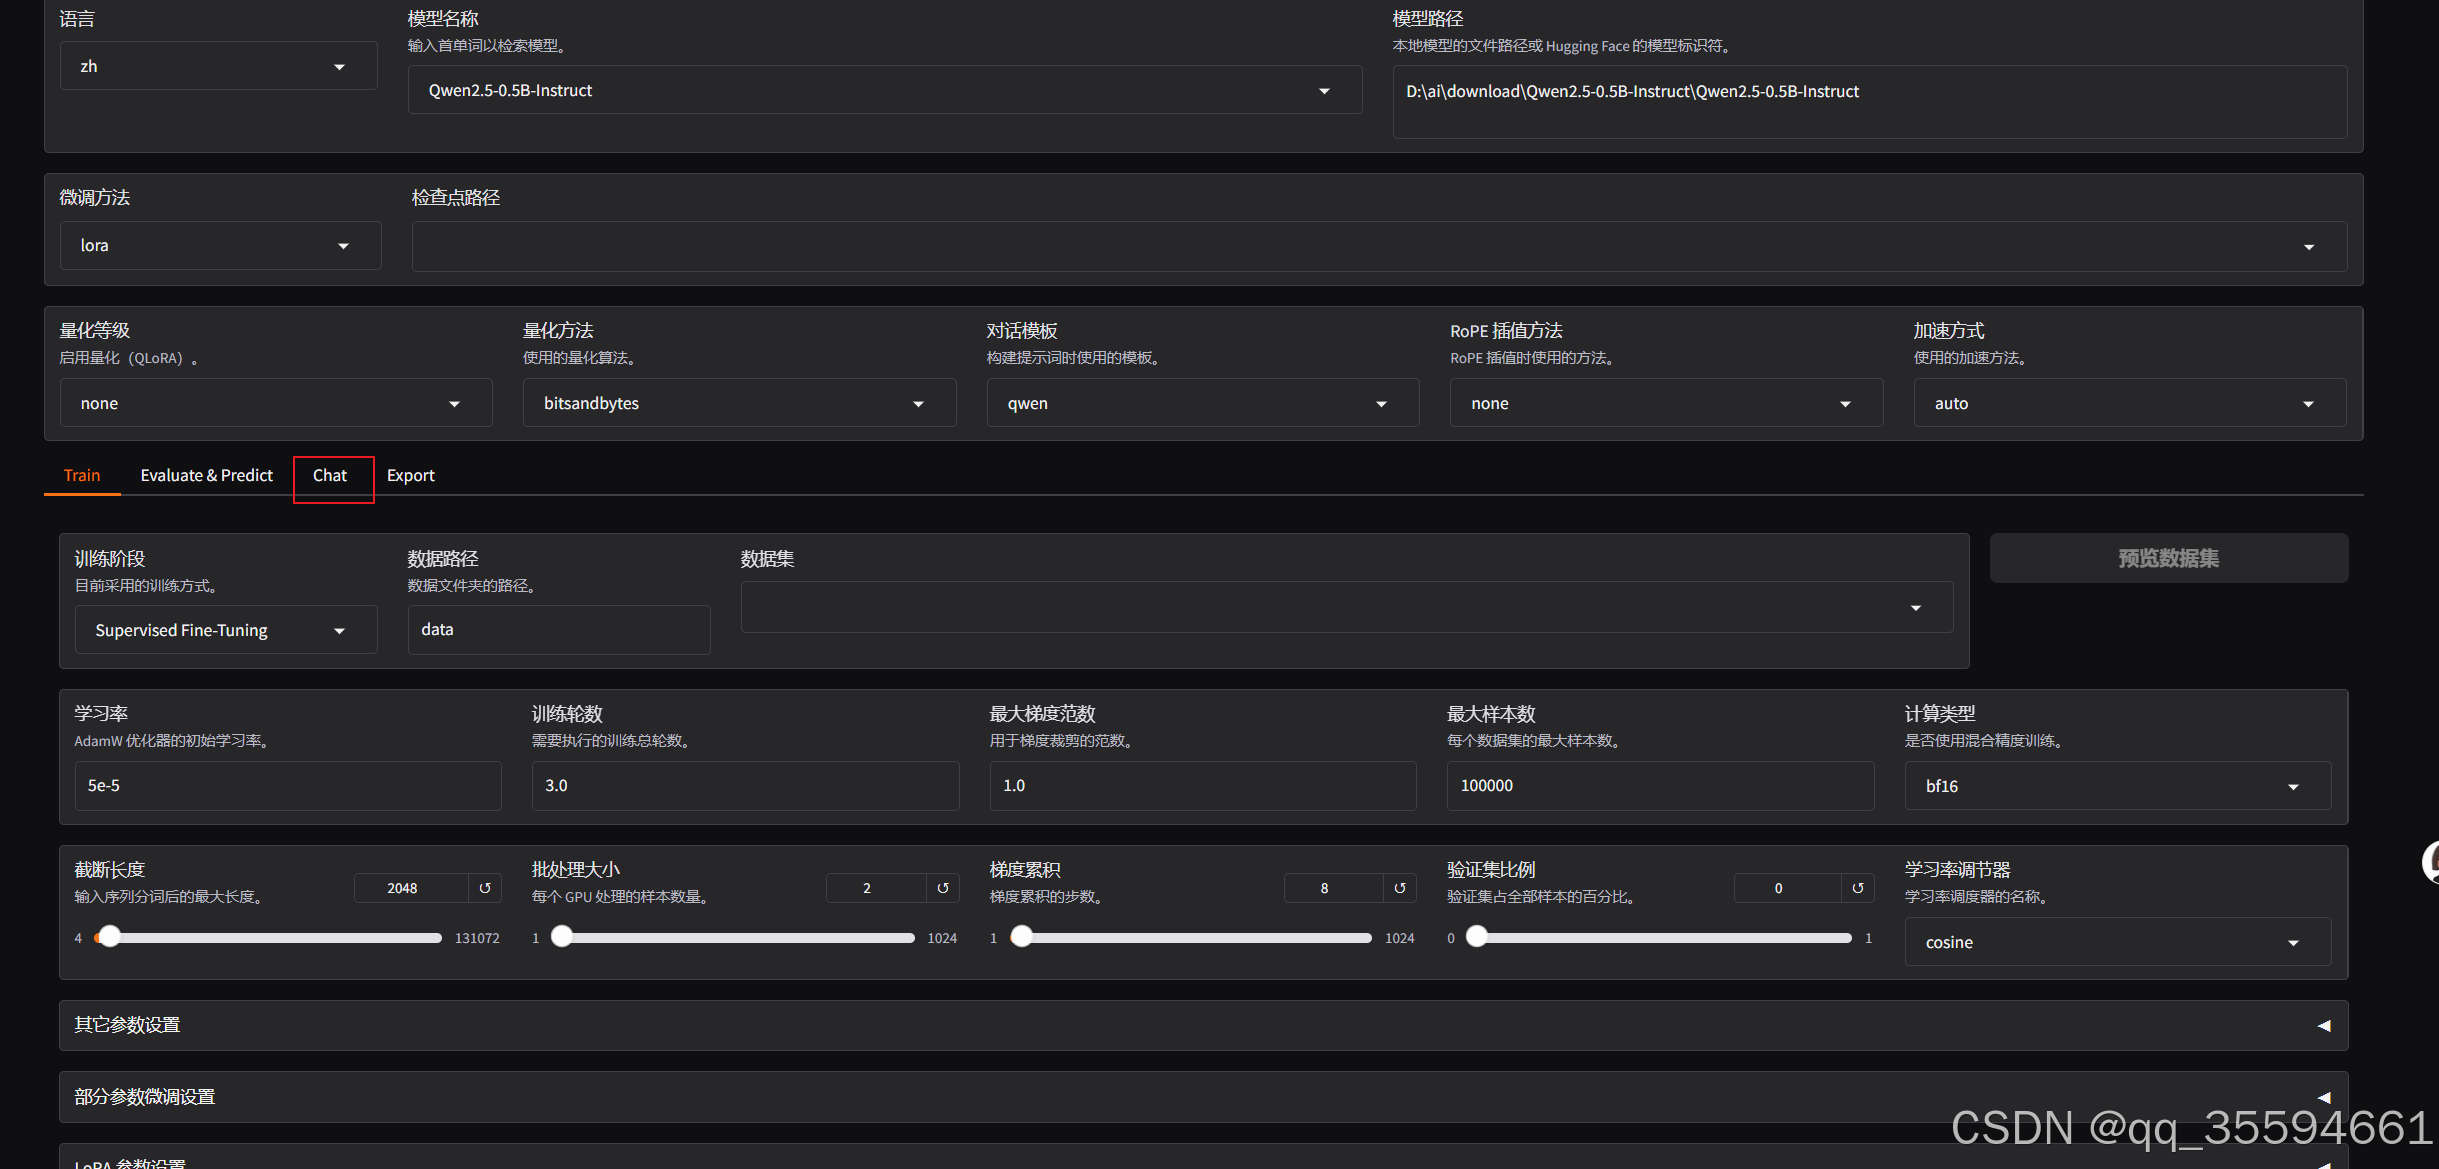Screen dimensions: 2439x1169
Task: Open the 语言 (language) zh dropdown
Action: click(x=218, y=66)
